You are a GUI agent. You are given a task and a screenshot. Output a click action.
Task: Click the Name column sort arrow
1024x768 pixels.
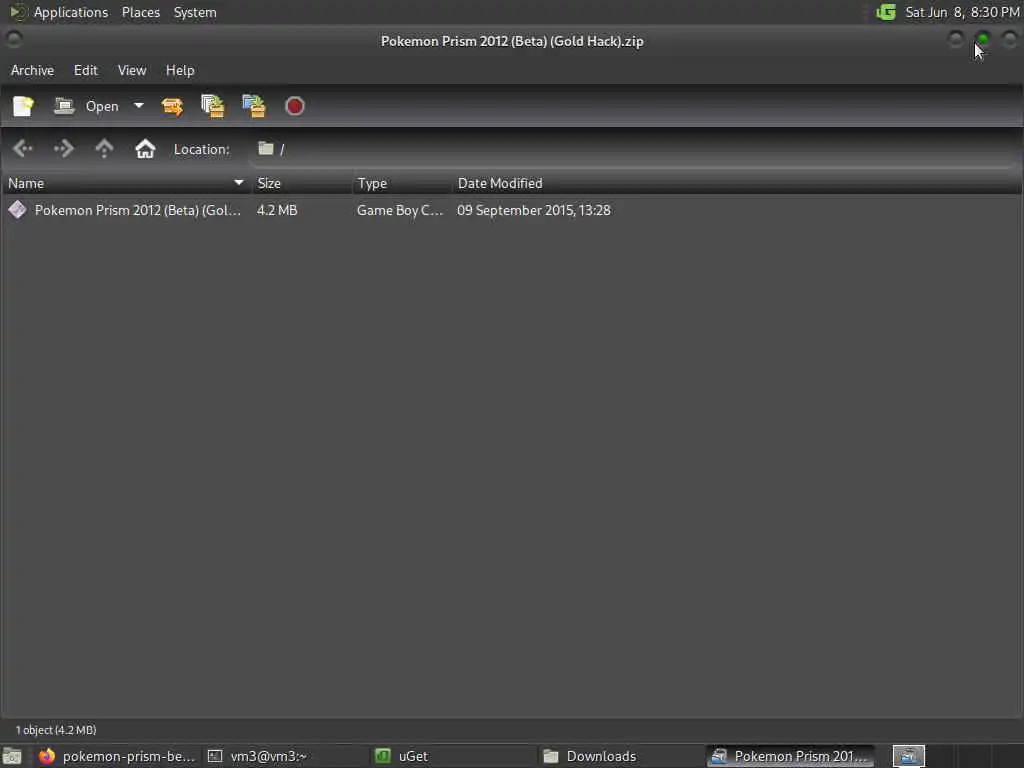(x=239, y=183)
